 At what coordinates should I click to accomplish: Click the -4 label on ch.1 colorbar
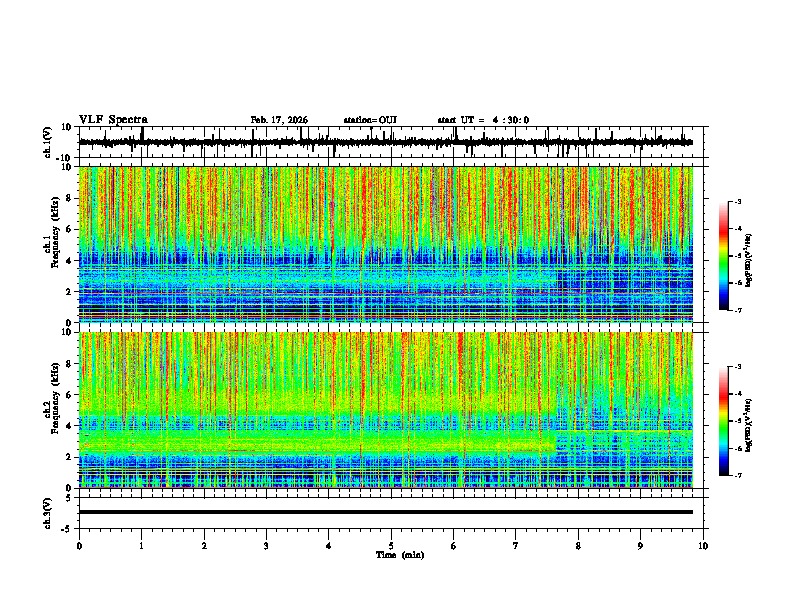[x=738, y=229]
